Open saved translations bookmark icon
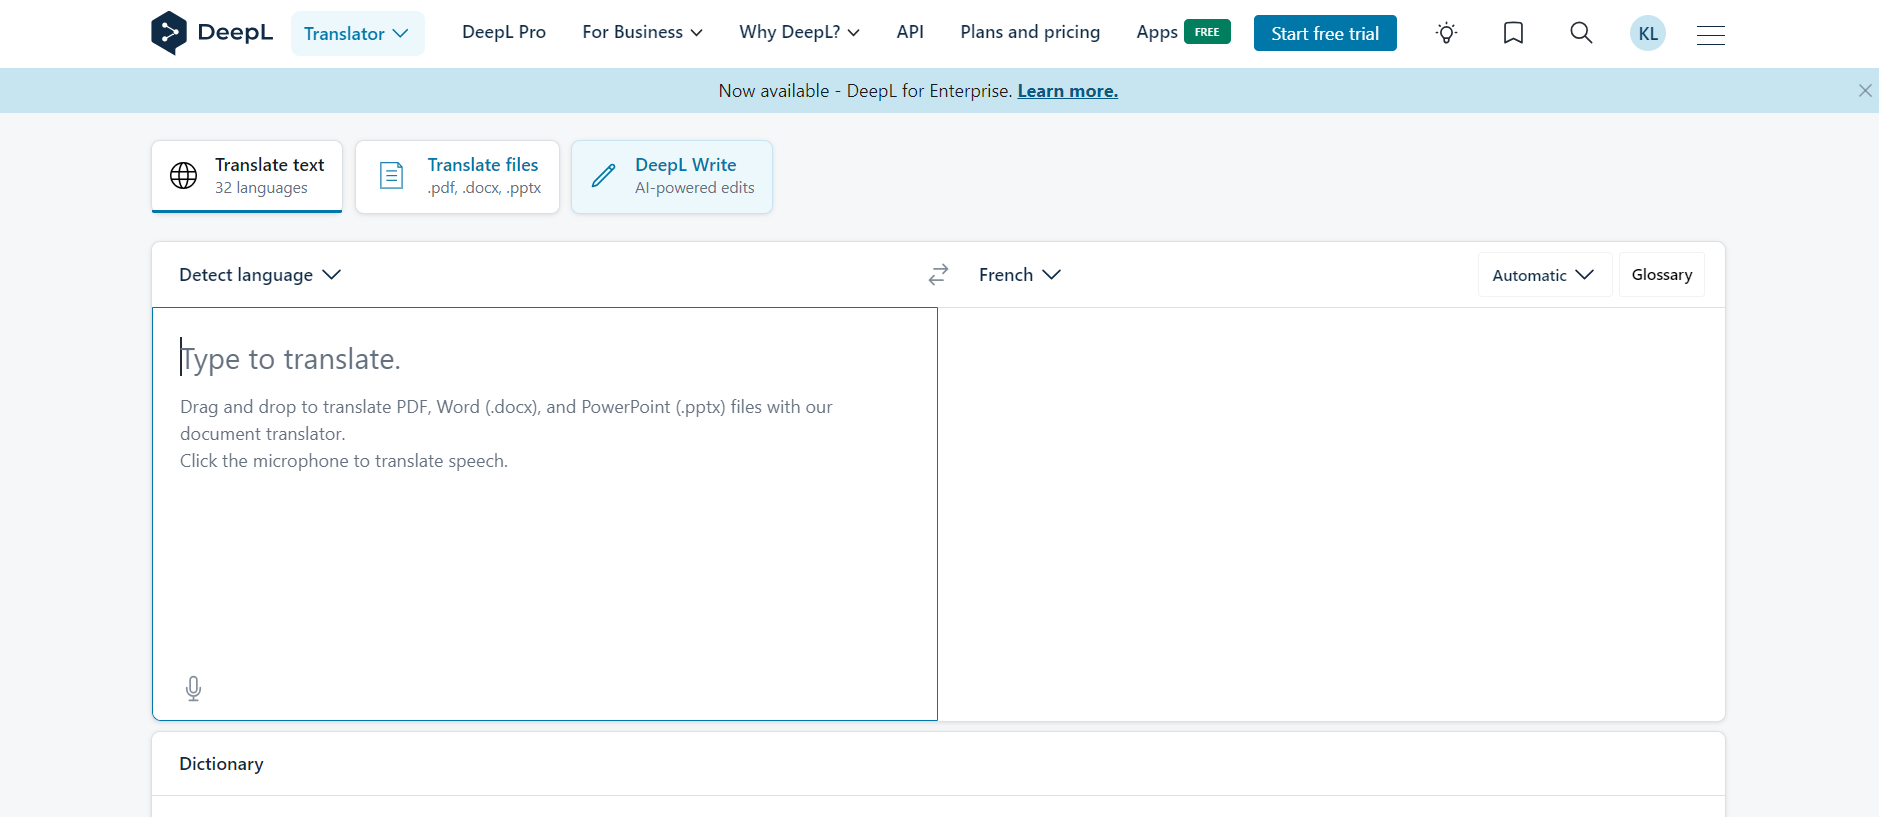This screenshot has height=817, width=1879. click(1513, 33)
